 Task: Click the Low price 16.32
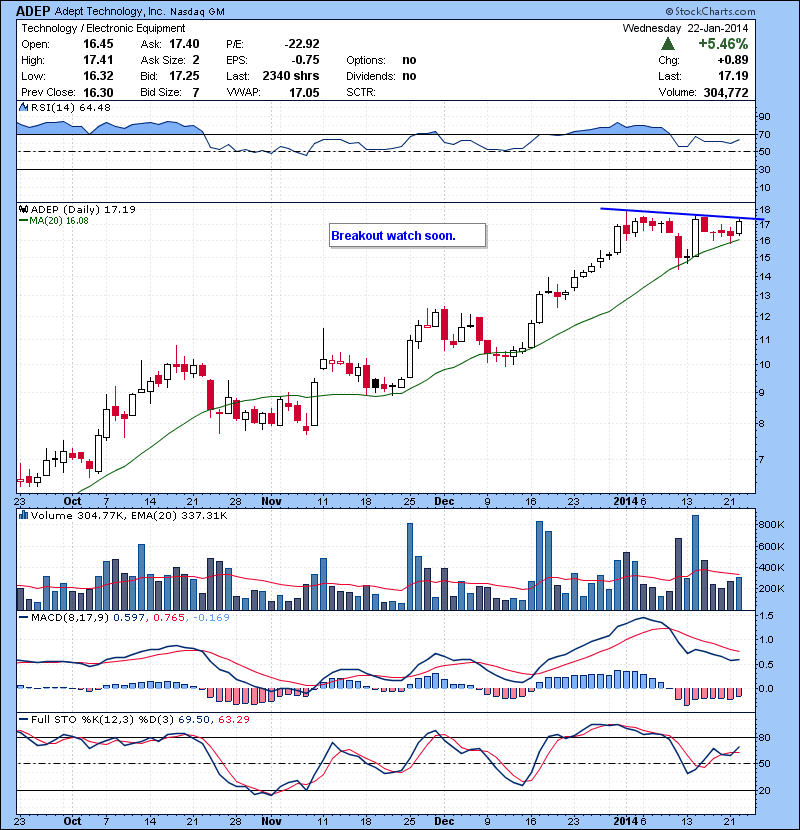98,76
